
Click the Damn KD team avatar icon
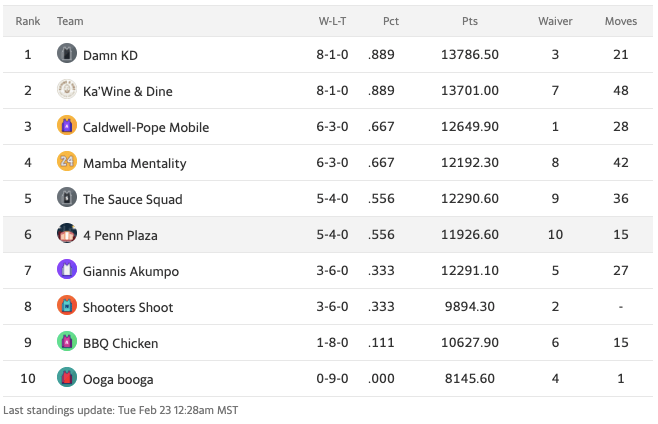tap(67, 54)
